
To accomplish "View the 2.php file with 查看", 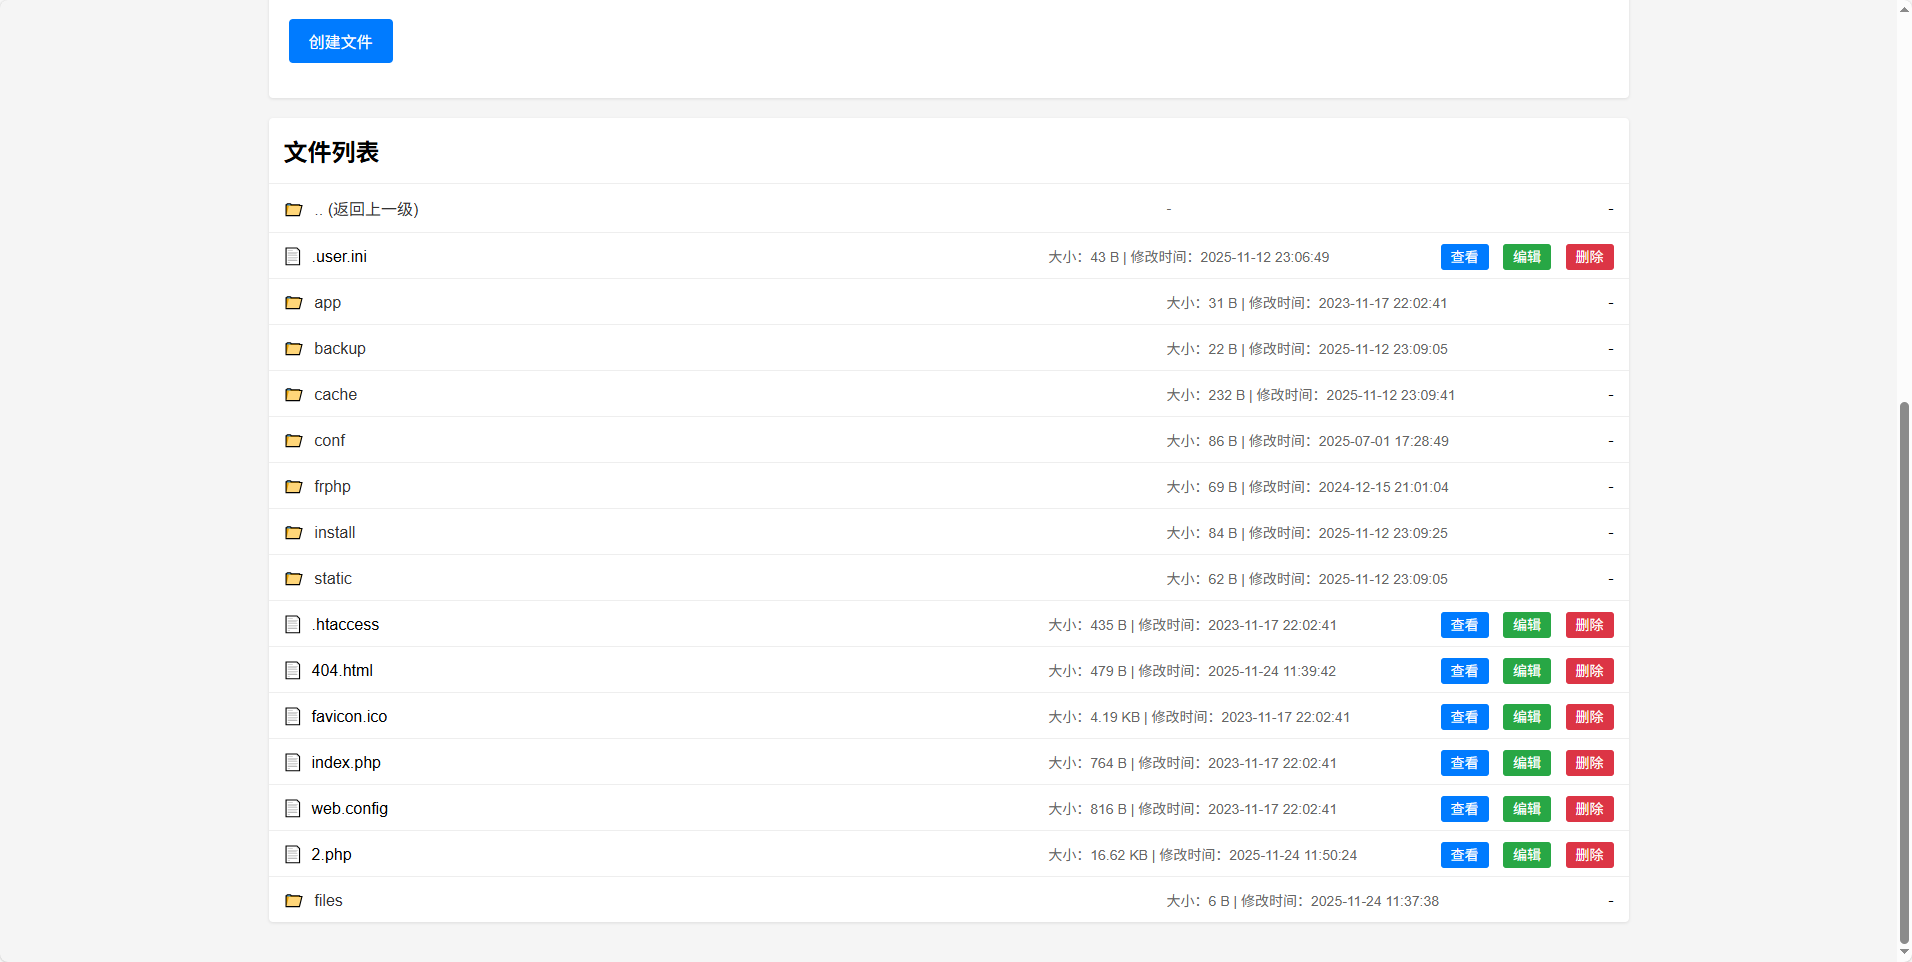I will click(1464, 855).
